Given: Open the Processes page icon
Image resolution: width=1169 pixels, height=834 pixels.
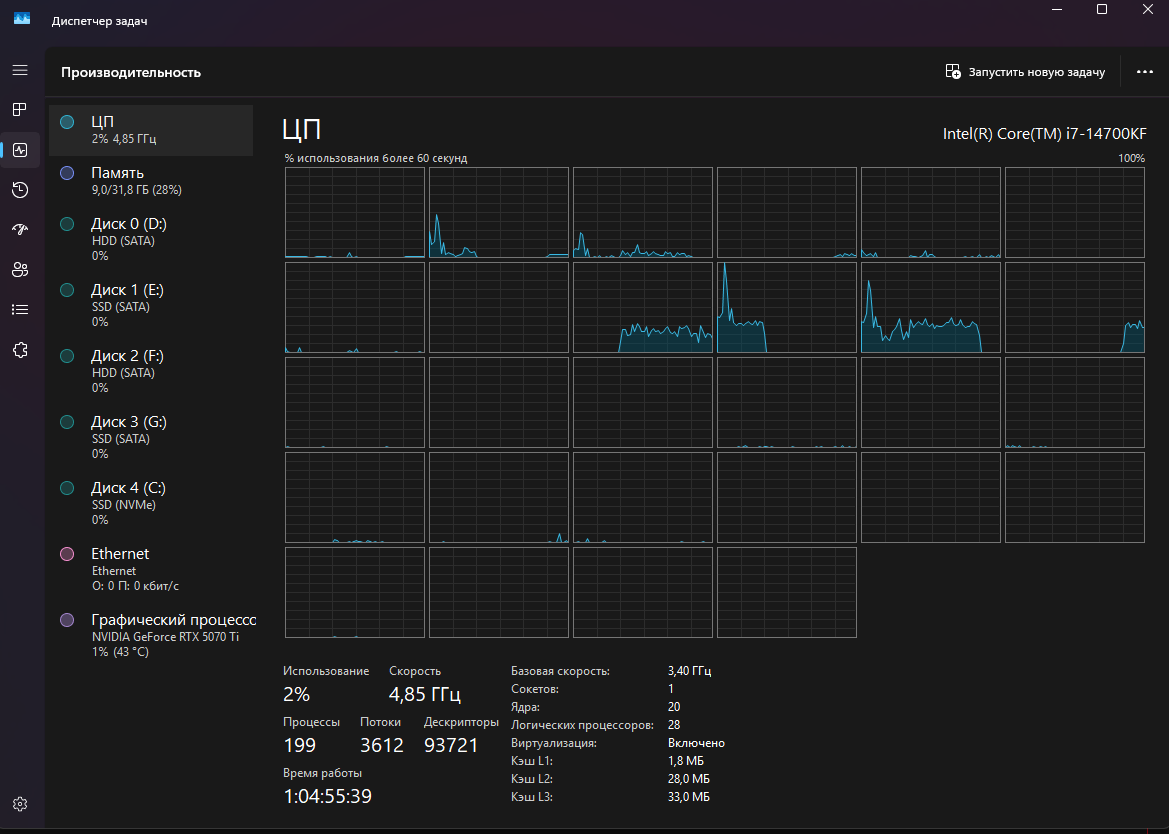Looking at the screenshot, I should pyautogui.click(x=20, y=110).
